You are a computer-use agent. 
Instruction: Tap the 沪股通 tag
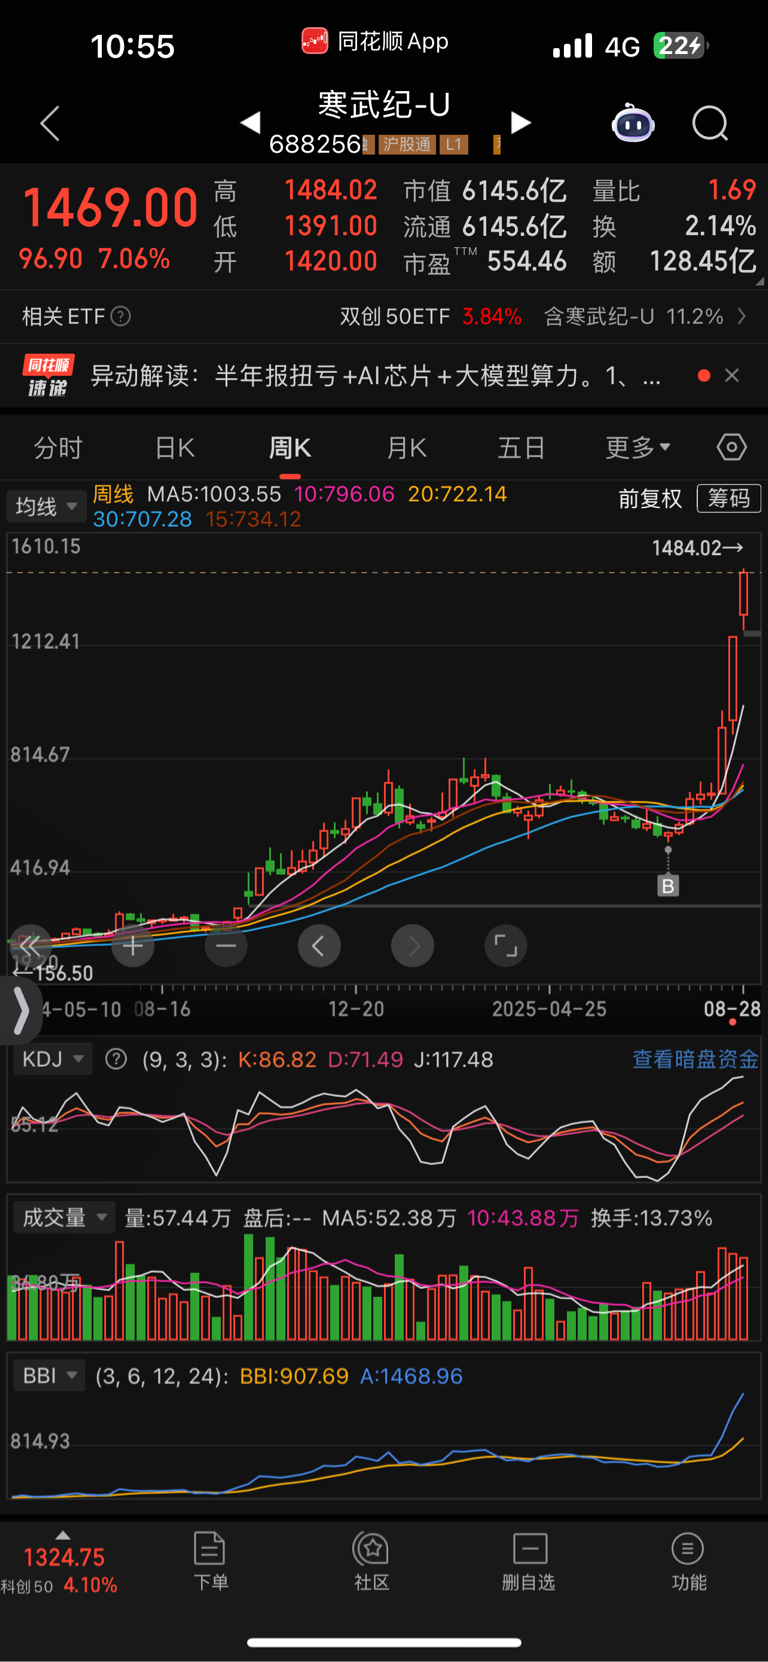[407, 144]
